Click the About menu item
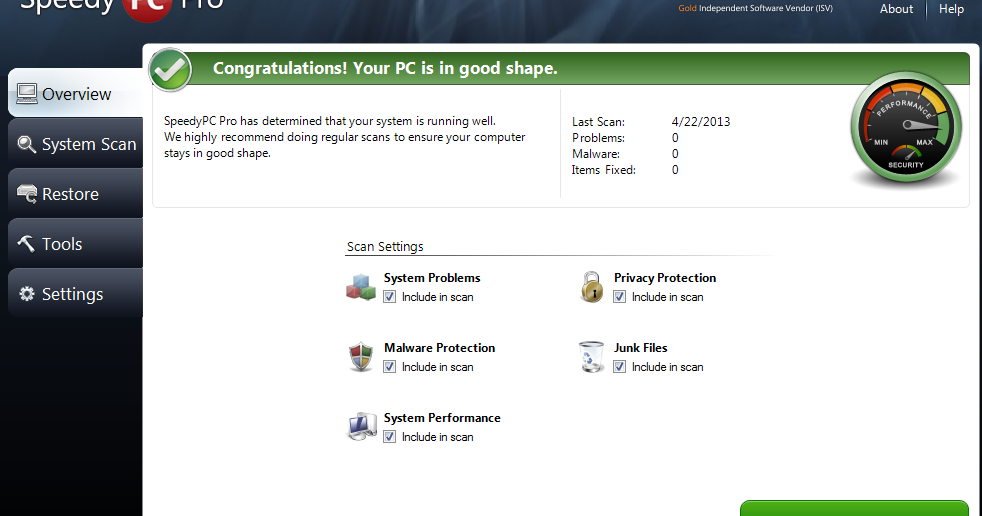Image resolution: width=982 pixels, height=516 pixels. (896, 9)
